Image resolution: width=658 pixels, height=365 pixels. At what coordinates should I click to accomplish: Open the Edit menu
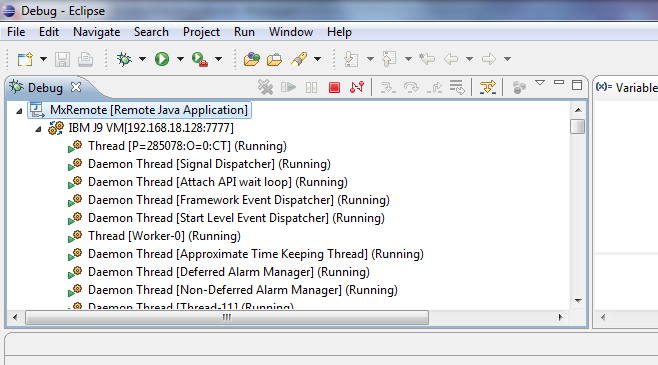[x=49, y=32]
